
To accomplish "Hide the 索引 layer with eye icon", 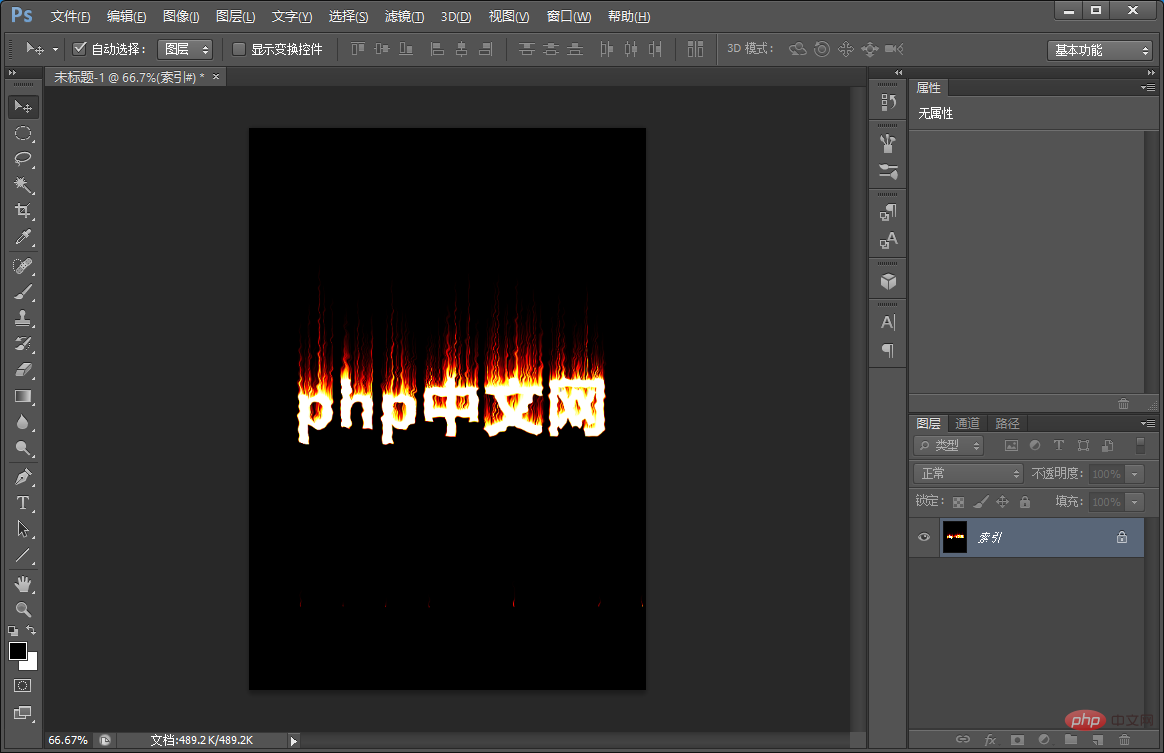I will coord(923,537).
